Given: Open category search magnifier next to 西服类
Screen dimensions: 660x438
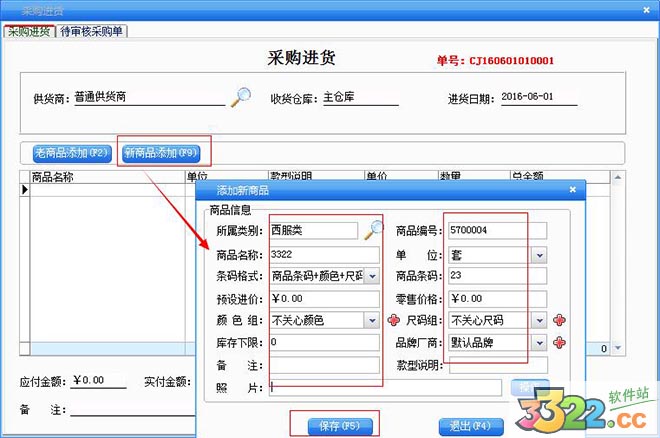Looking at the screenshot, I should click(x=374, y=231).
